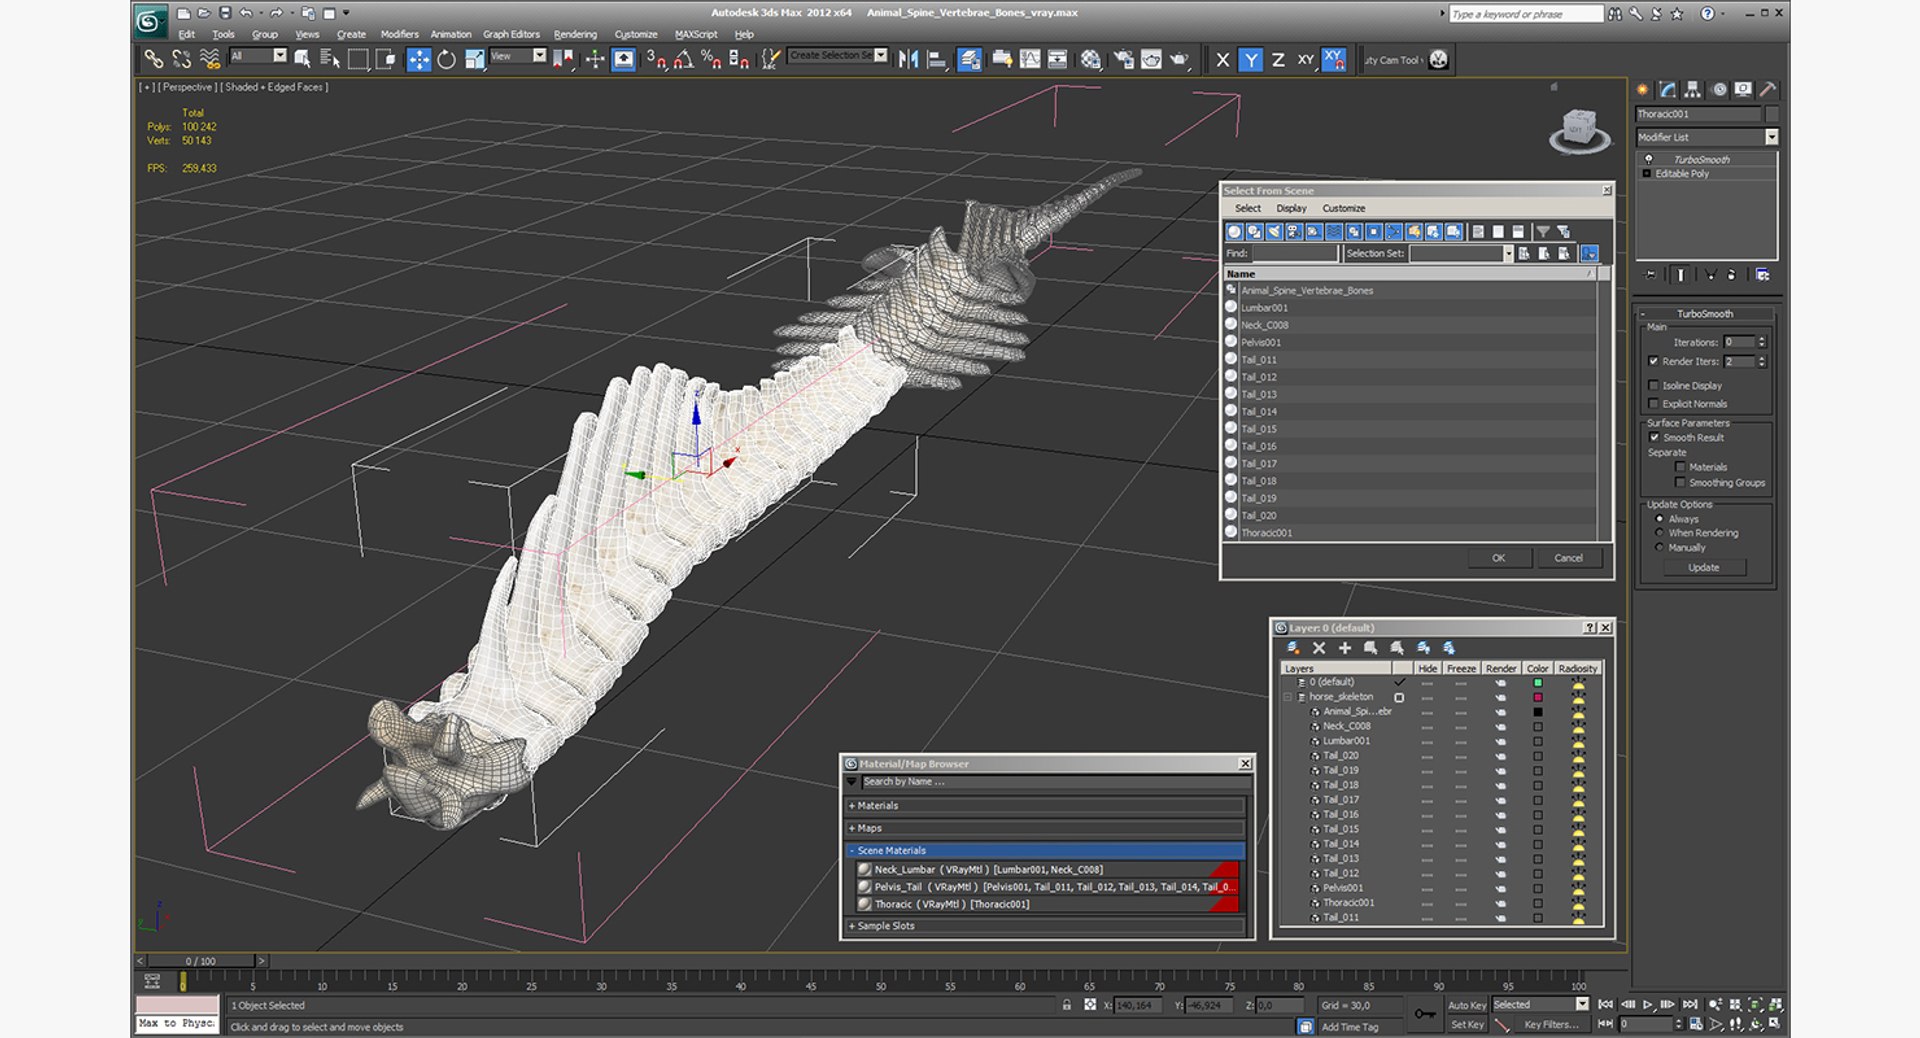This screenshot has width=1920, height=1038.
Task: Click Delete layer X icon in Layer dialog
Action: 1319,648
